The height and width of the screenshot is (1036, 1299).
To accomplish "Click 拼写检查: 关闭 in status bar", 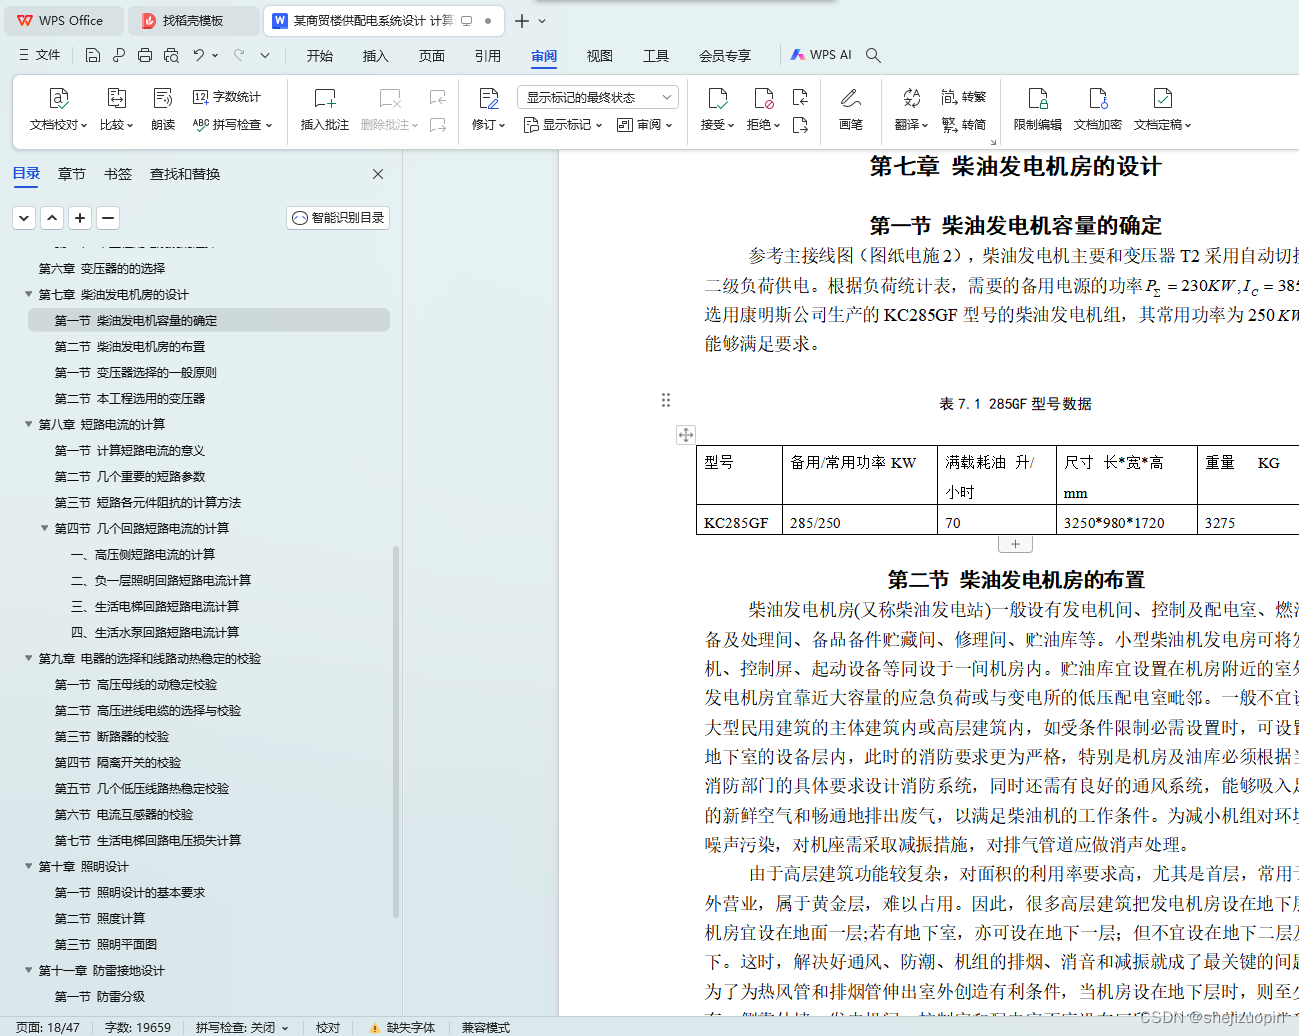I will pos(242,1027).
